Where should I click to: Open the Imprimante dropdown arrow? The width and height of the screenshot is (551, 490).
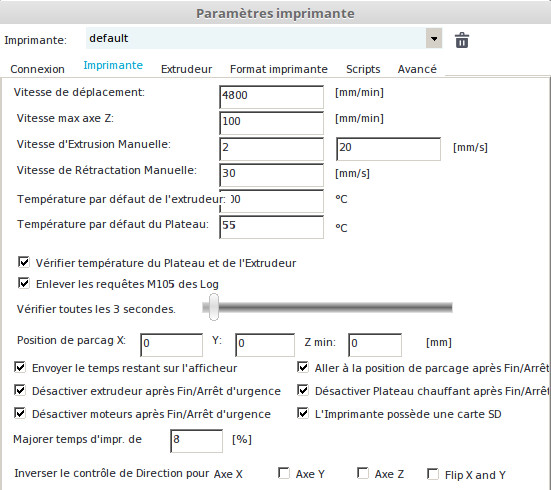click(x=434, y=38)
